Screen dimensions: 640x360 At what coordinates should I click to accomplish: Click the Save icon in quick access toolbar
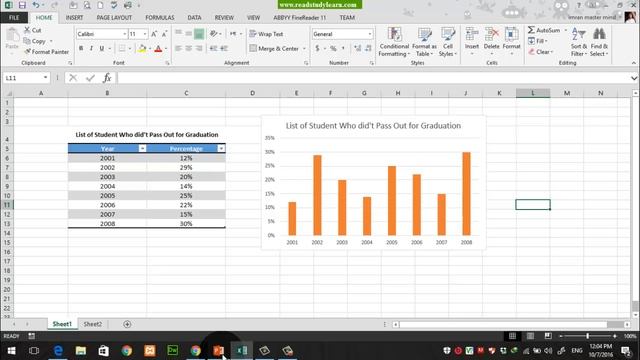22,5
